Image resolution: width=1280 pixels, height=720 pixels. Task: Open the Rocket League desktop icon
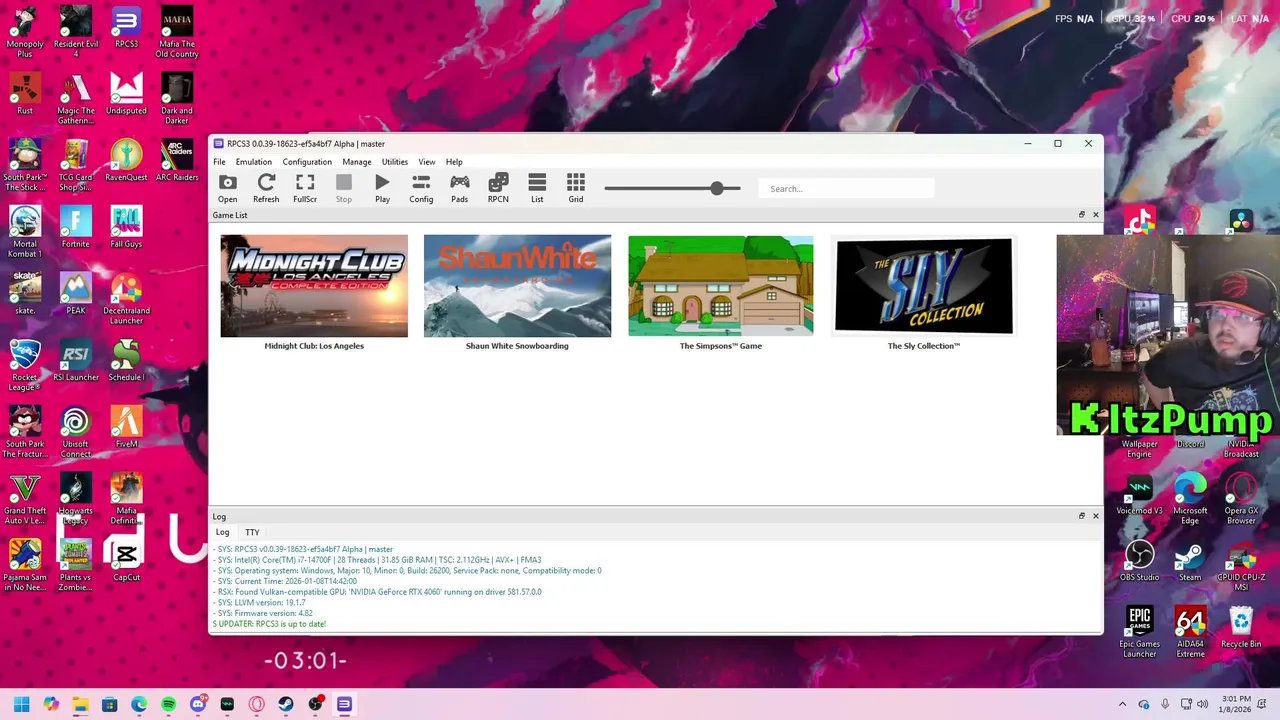tap(25, 365)
